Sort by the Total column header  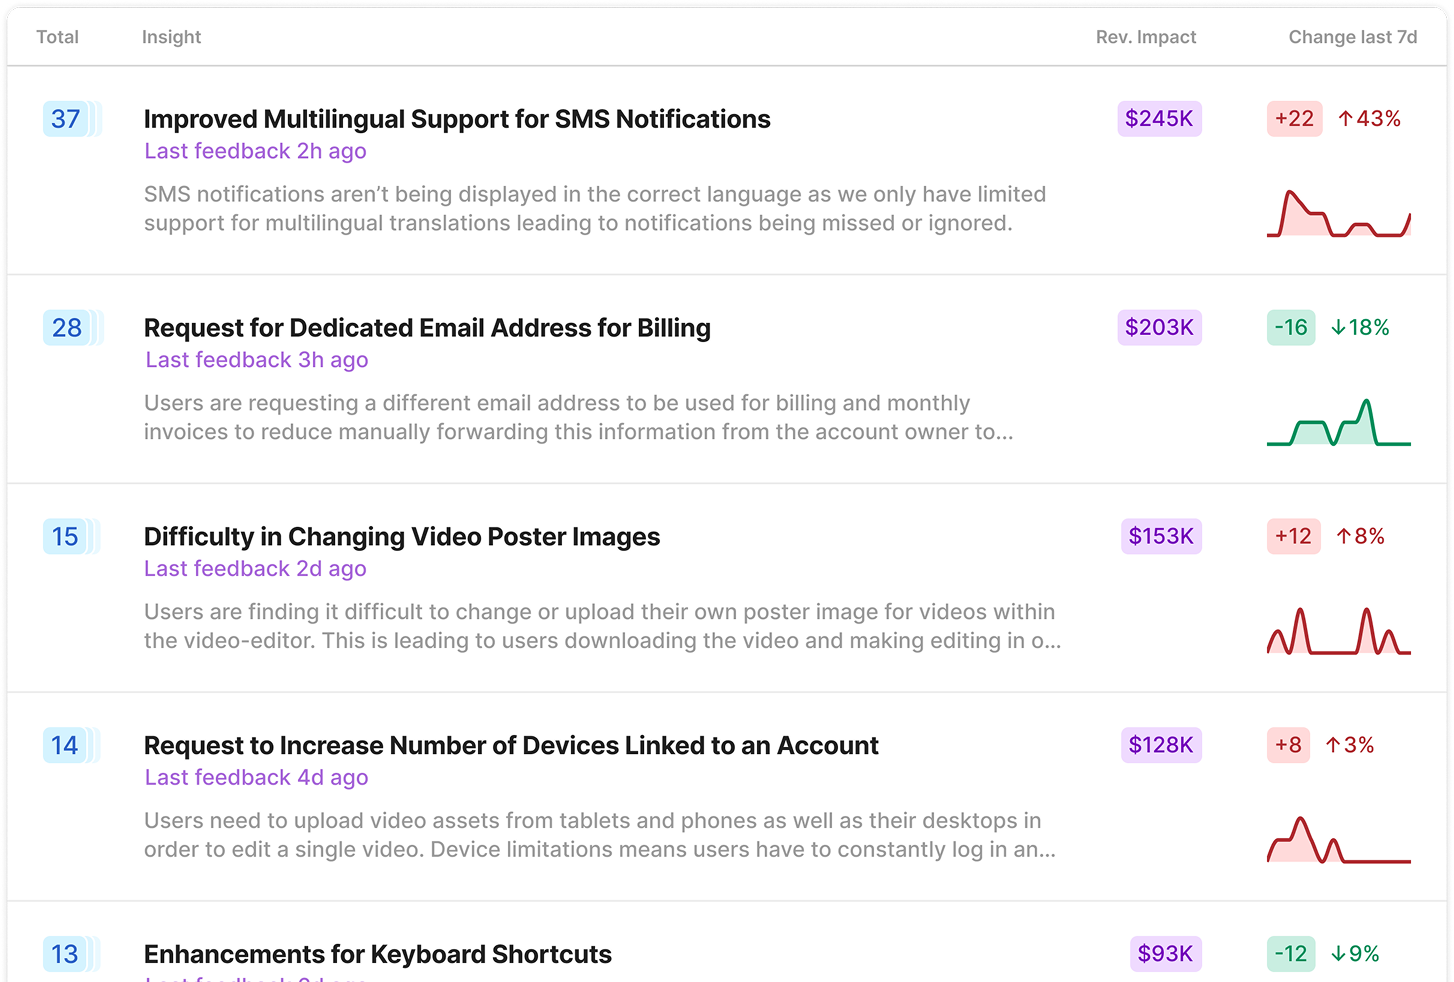click(x=57, y=37)
